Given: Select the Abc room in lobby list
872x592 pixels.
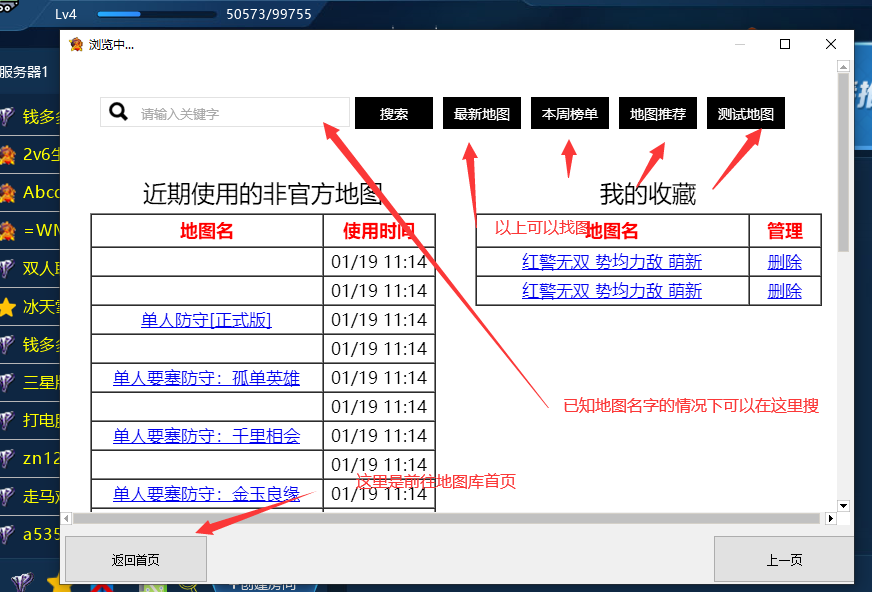Looking at the screenshot, I should click(30, 192).
